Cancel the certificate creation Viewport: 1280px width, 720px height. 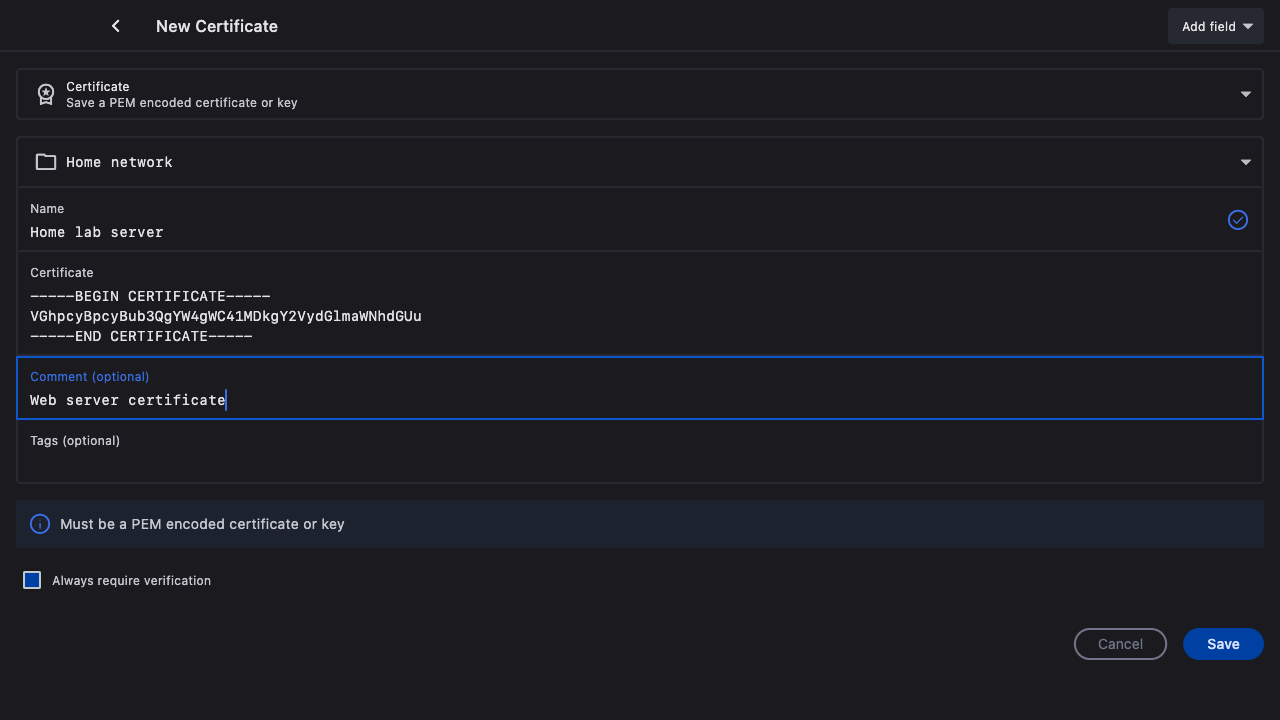(x=1120, y=644)
